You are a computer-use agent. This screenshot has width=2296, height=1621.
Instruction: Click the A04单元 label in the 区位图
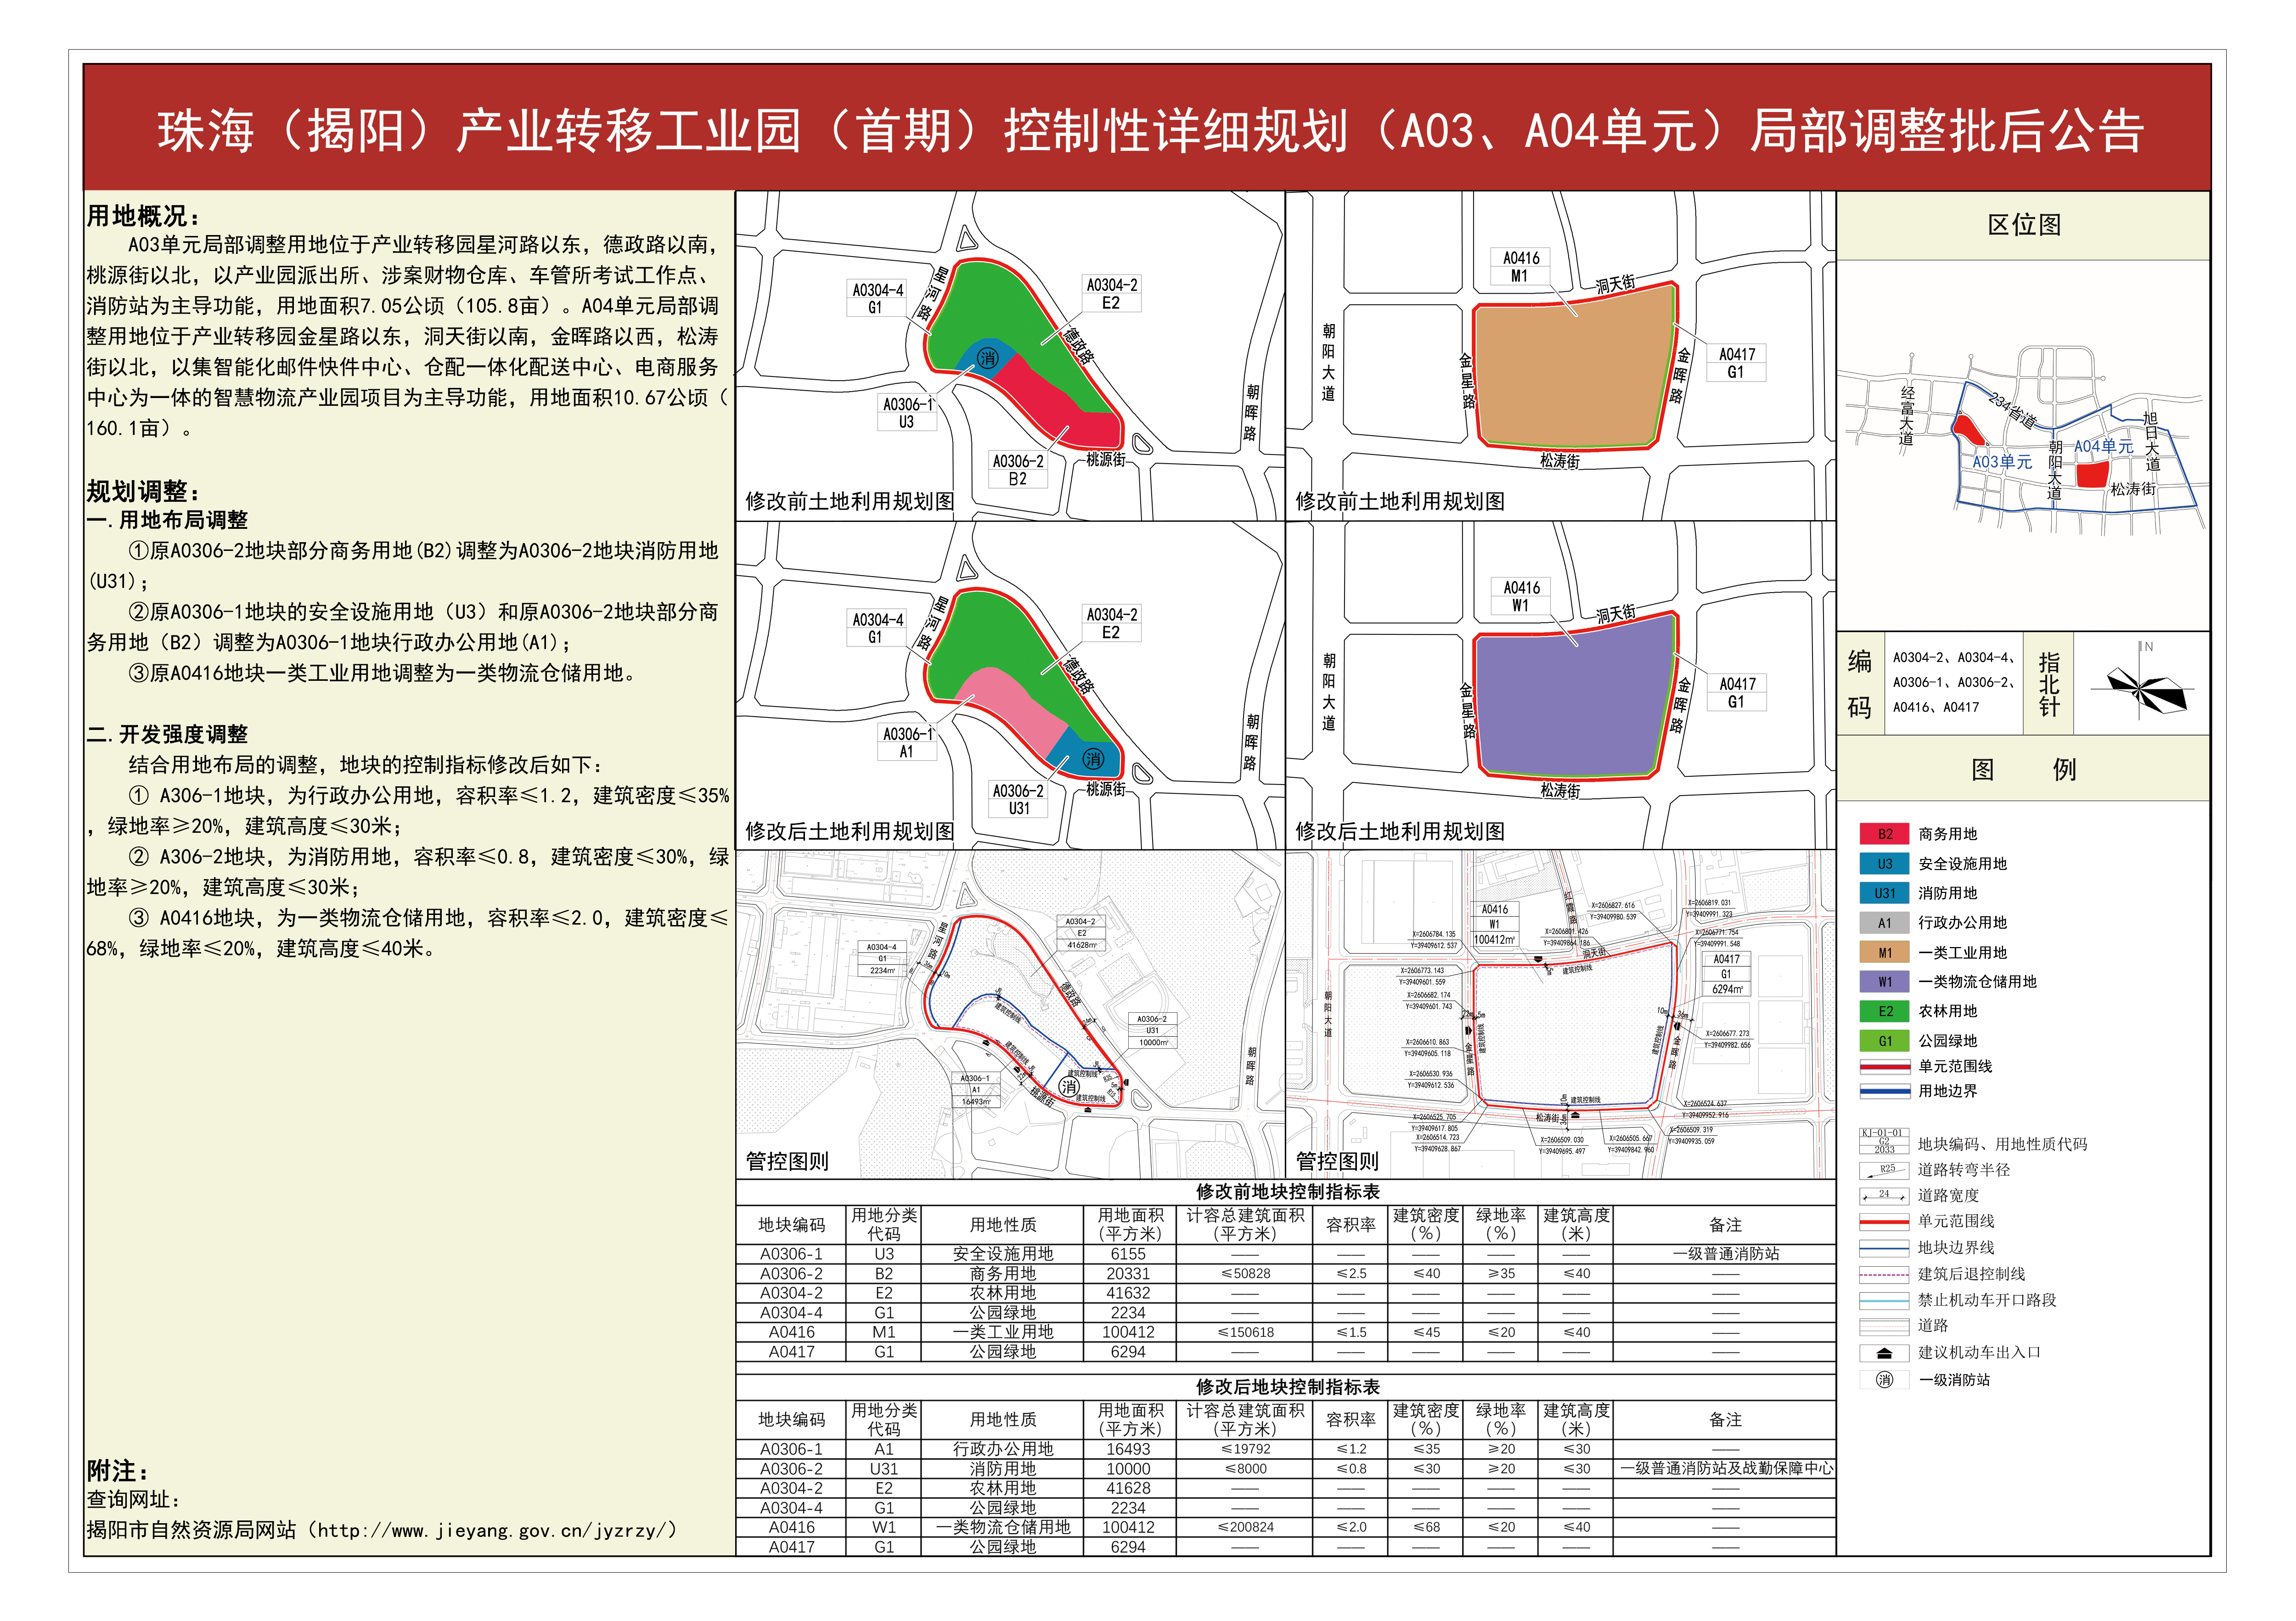[2103, 447]
